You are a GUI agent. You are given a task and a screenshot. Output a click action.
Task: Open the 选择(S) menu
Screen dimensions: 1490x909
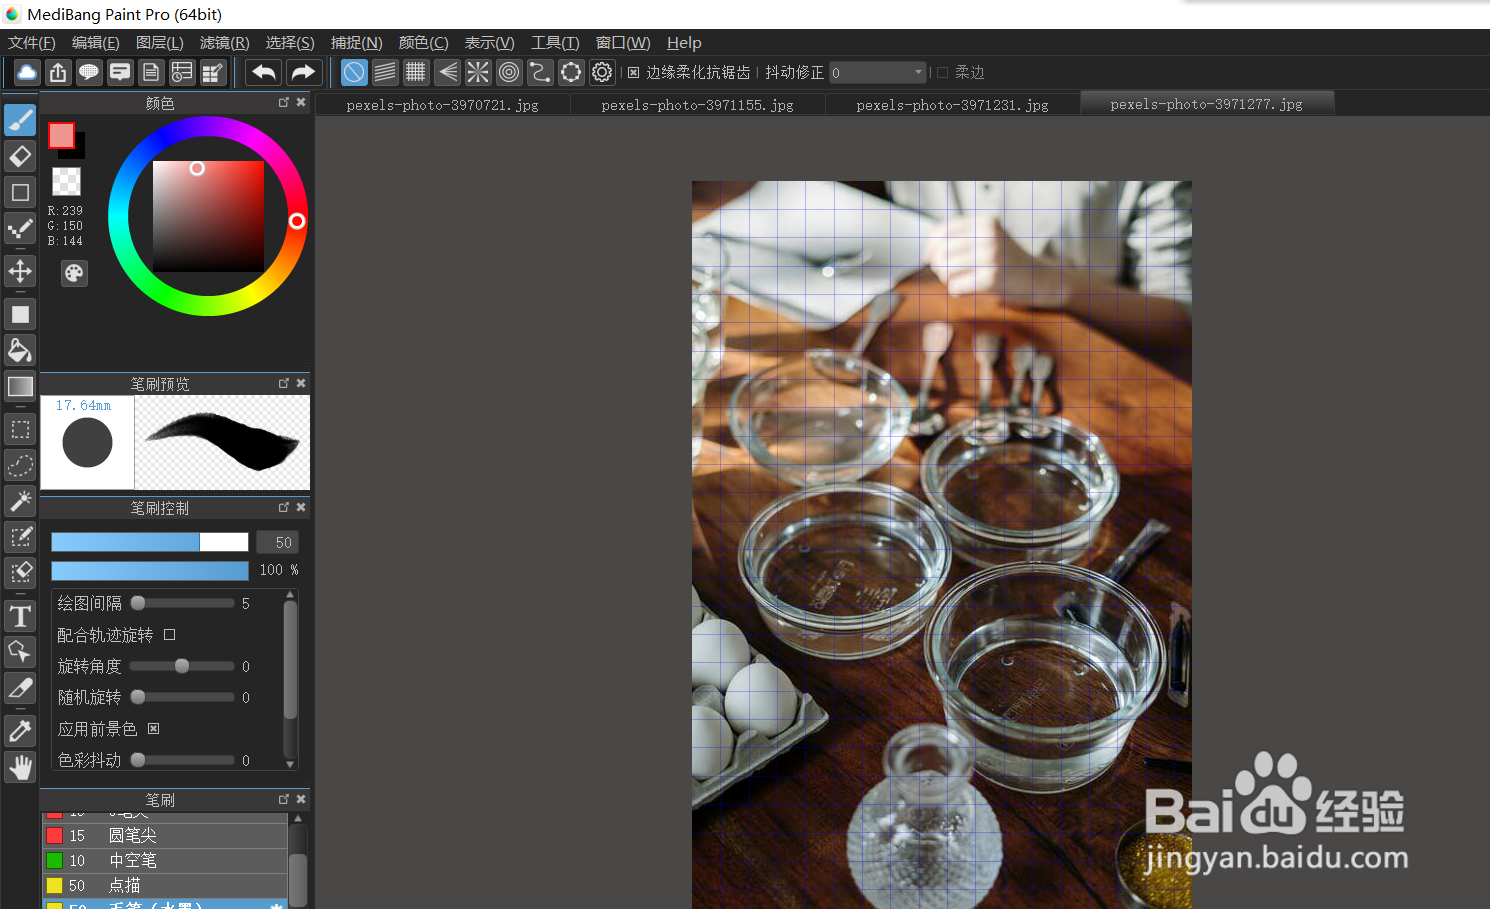pyautogui.click(x=290, y=43)
